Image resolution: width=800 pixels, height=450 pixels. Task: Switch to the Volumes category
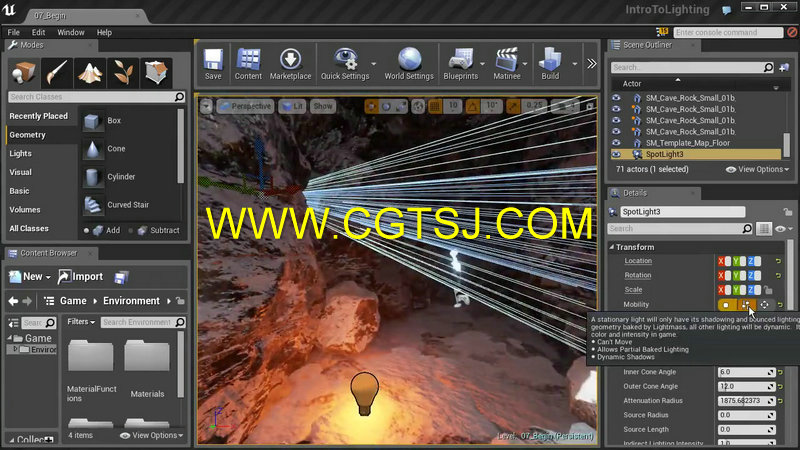[25, 210]
